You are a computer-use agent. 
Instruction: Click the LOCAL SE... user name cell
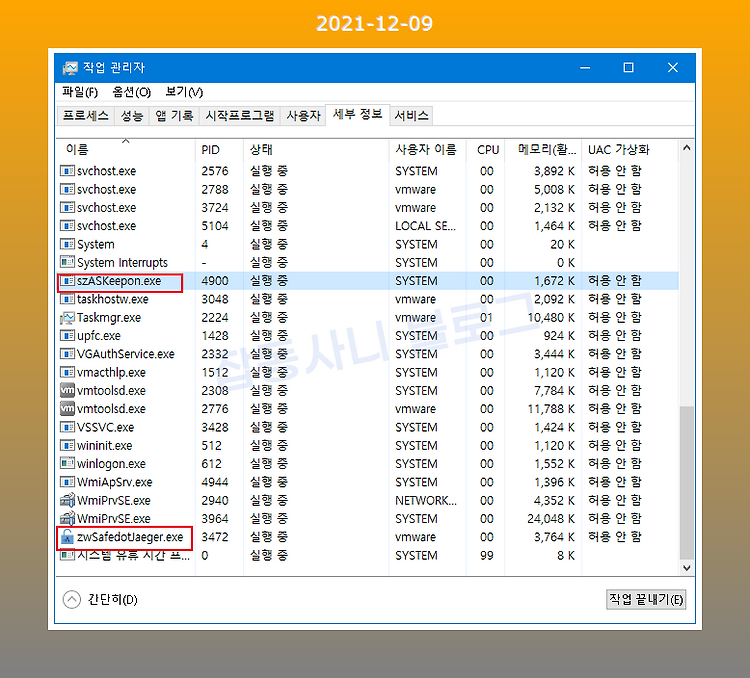[x=425, y=226]
